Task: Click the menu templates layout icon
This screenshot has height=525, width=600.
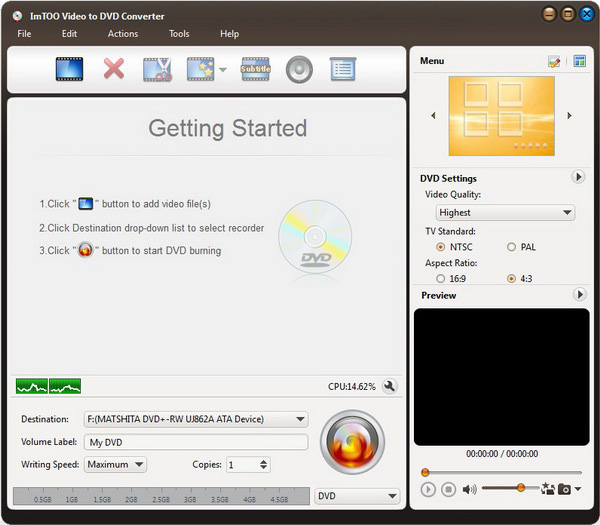Action: point(579,61)
